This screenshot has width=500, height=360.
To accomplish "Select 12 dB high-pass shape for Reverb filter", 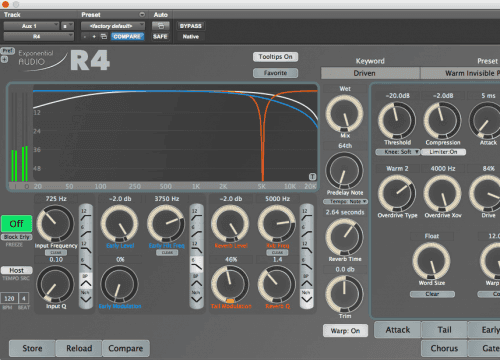I will coord(306,214).
